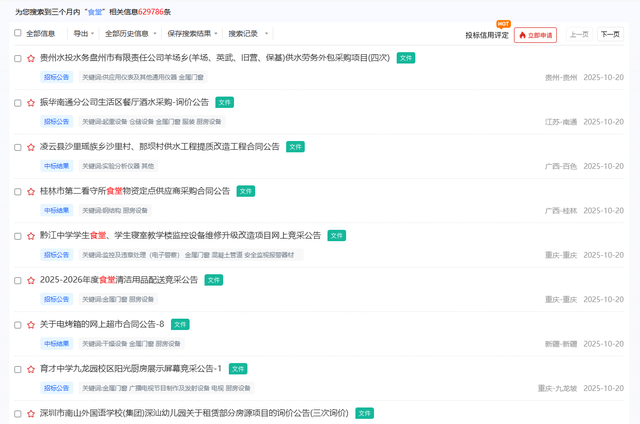Select the checkbox for 关于电烤箱 row
Viewport: 640px width, 424px height.
coord(18,325)
